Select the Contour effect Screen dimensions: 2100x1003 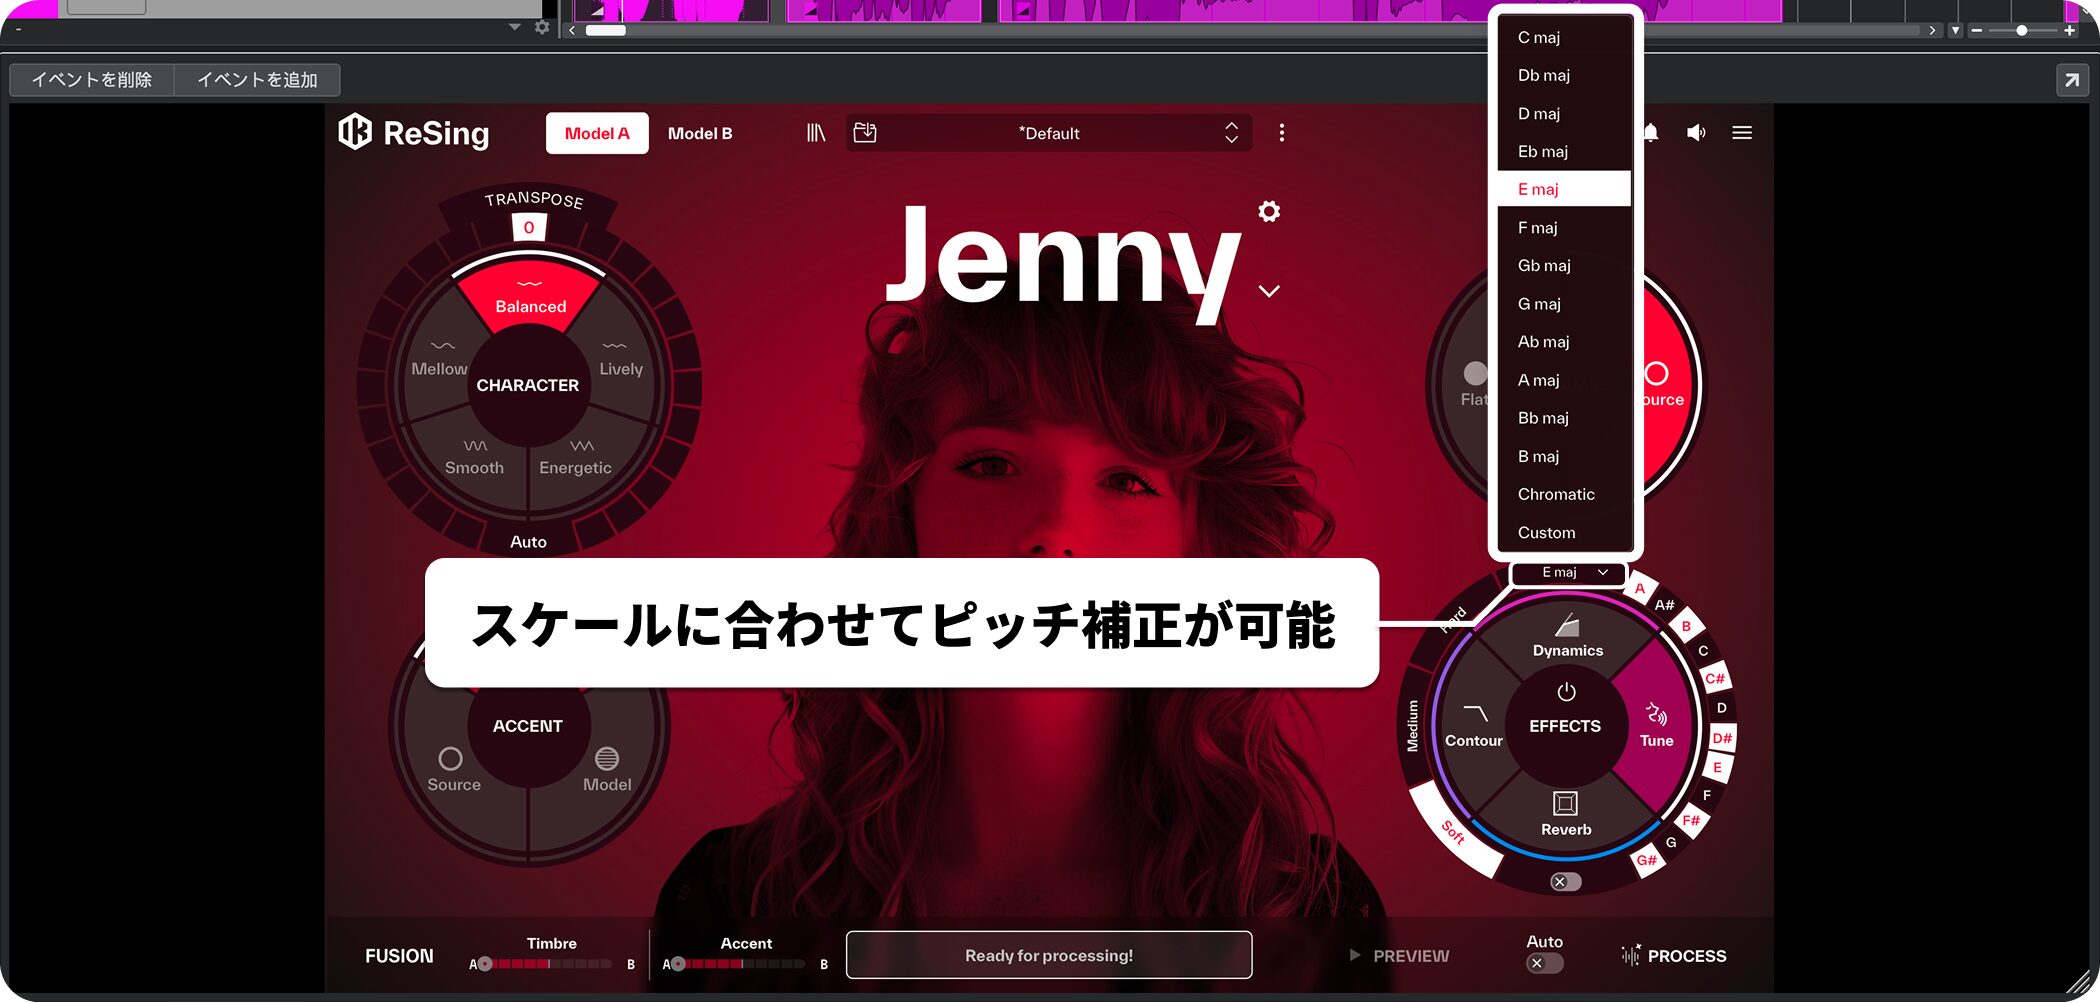coord(1474,725)
